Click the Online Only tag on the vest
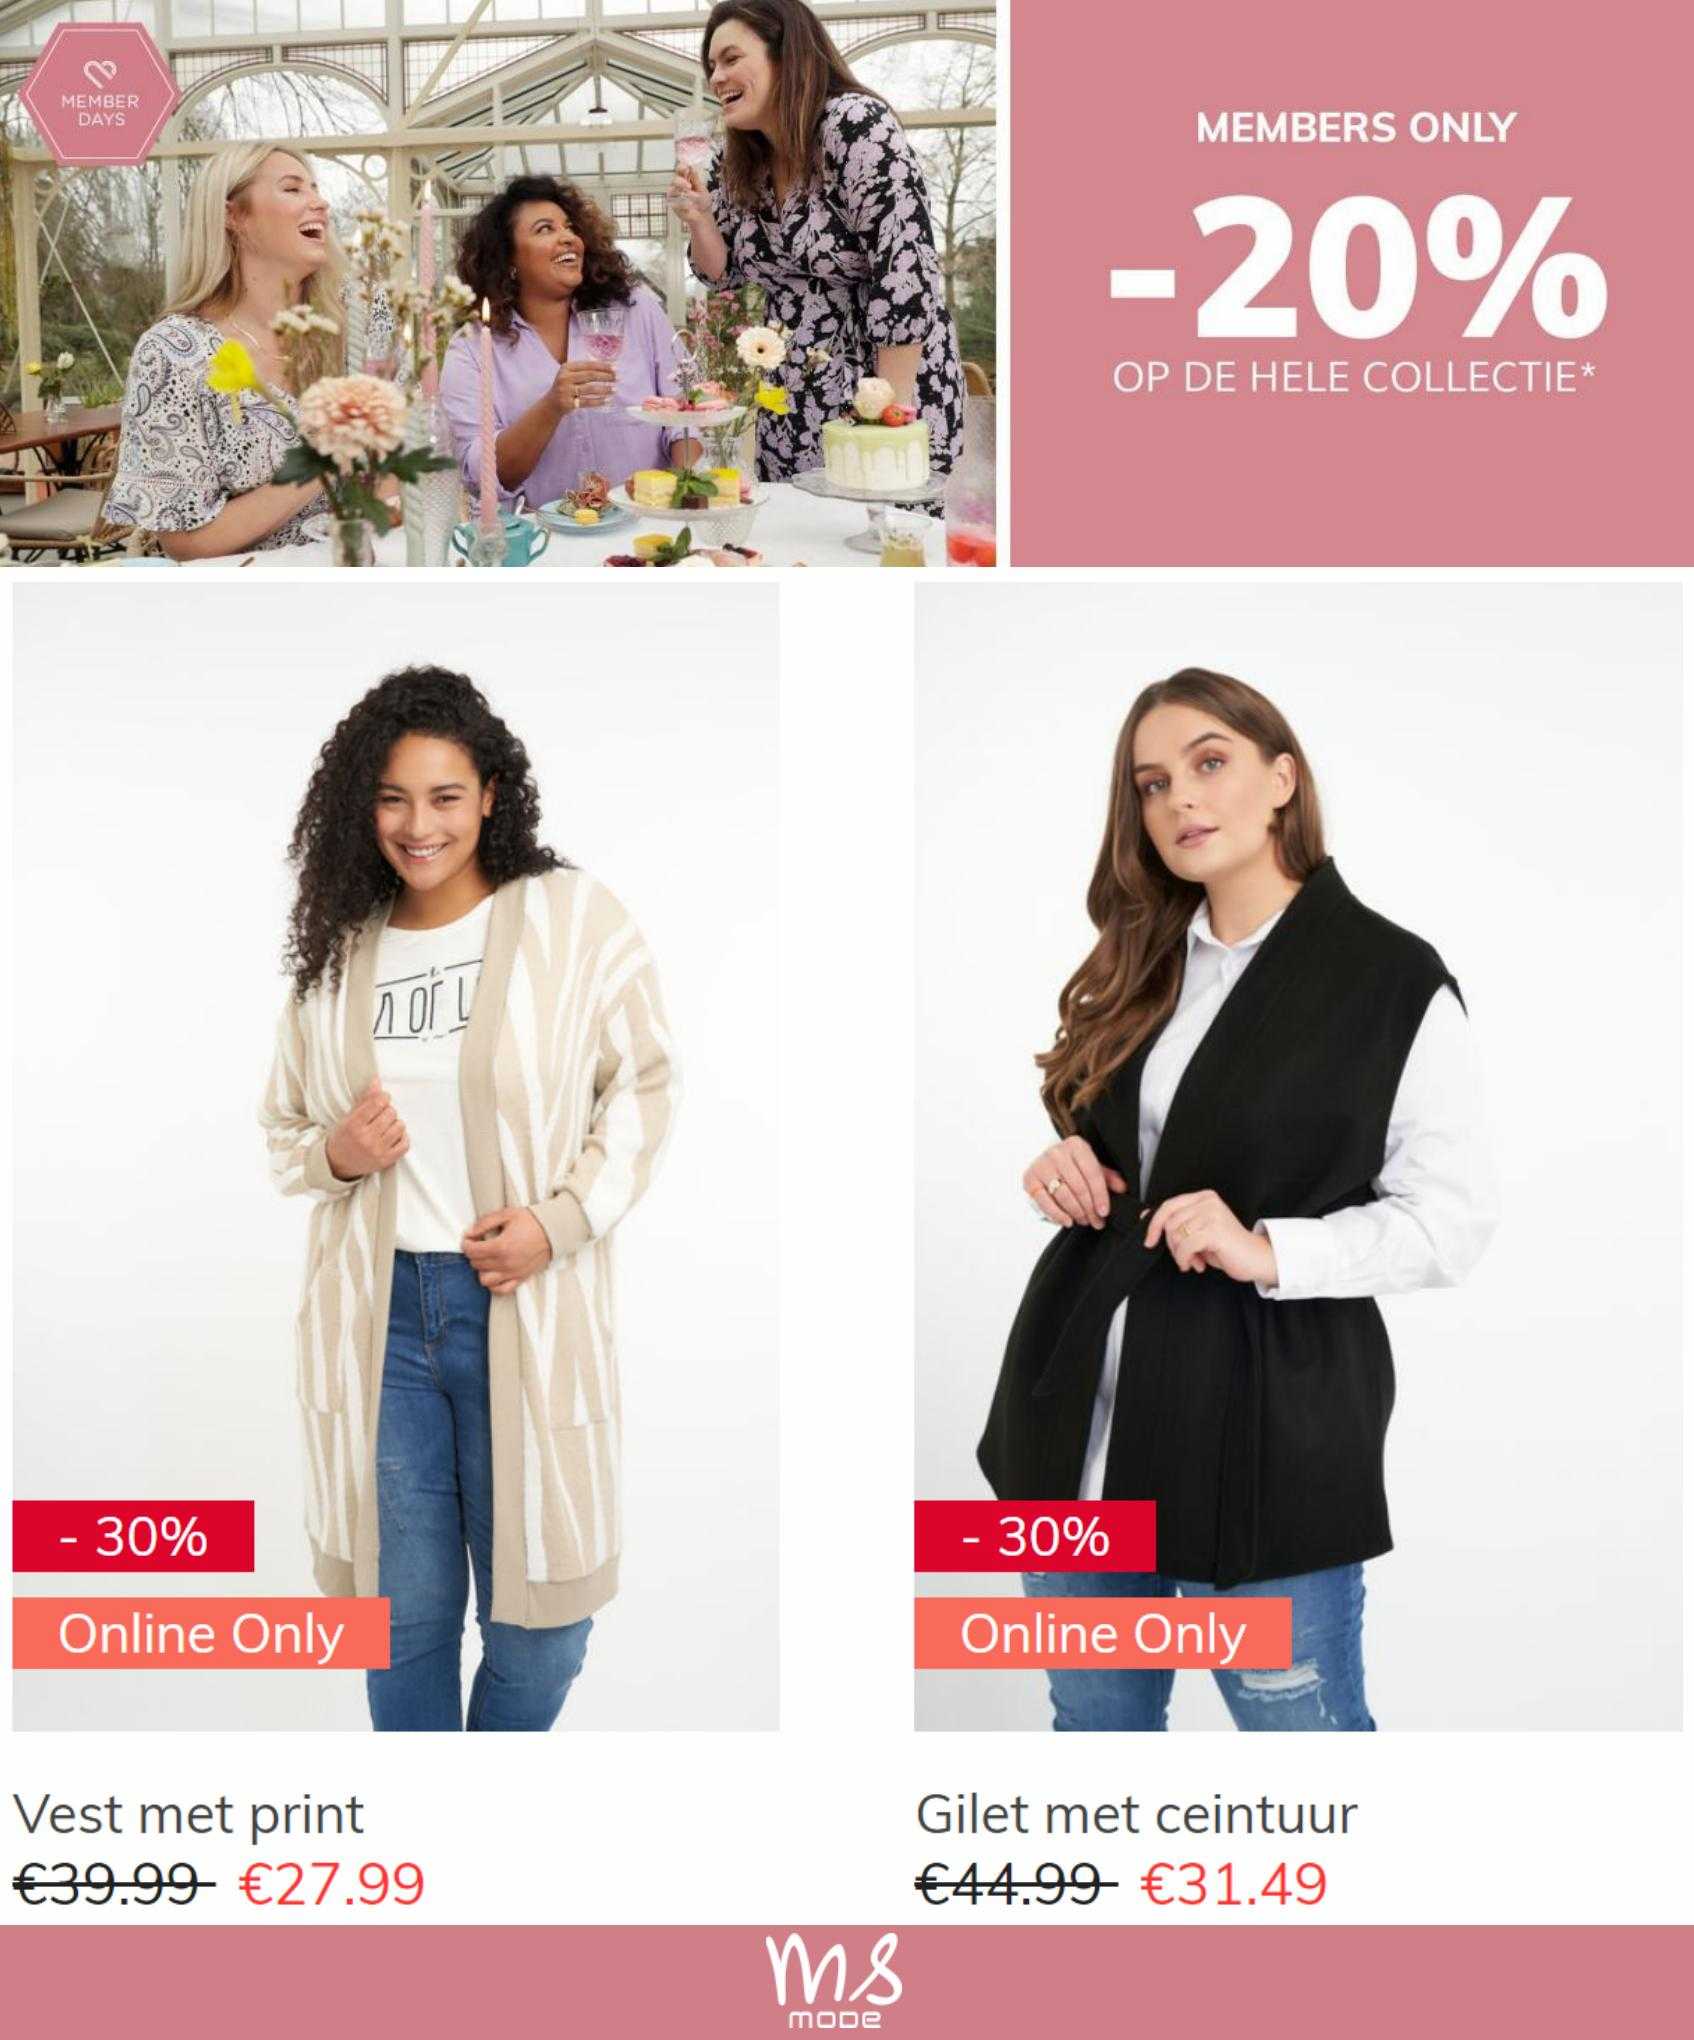 201,1633
